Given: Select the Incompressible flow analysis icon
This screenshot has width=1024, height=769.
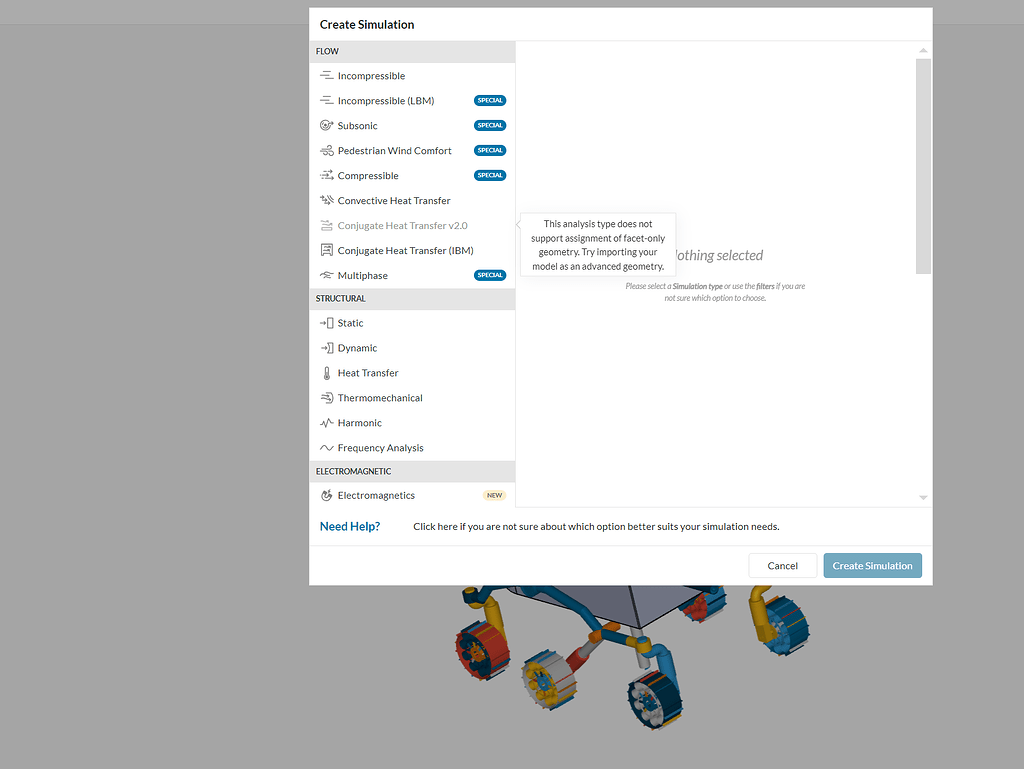Looking at the screenshot, I should [326, 75].
